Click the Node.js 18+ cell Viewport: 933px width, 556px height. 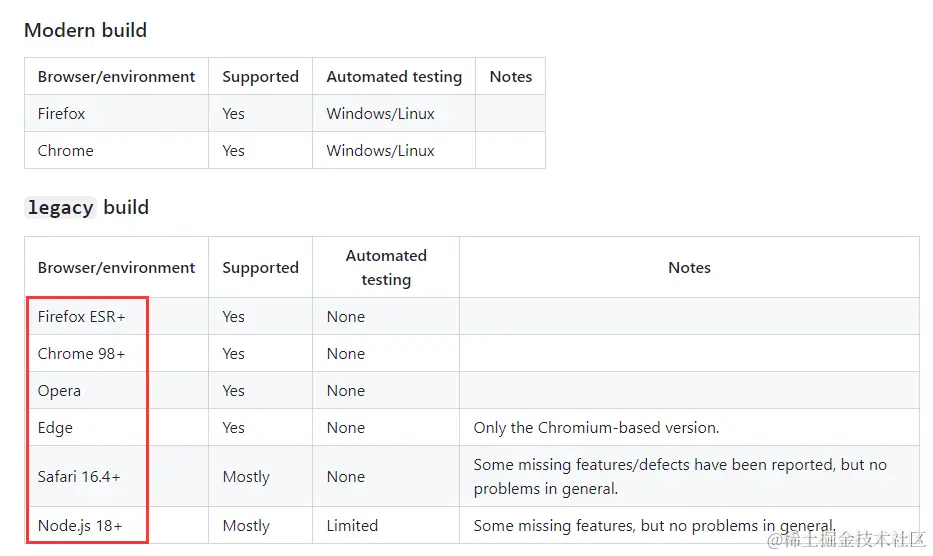[x=80, y=525]
